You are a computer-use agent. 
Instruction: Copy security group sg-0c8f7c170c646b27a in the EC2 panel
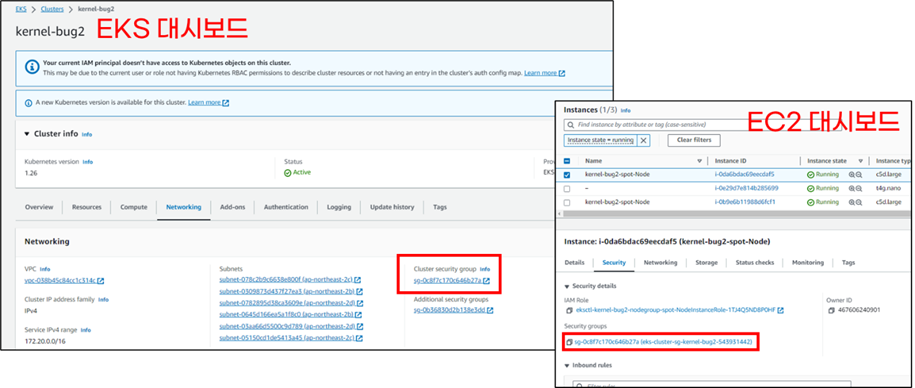(x=569, y=341)
